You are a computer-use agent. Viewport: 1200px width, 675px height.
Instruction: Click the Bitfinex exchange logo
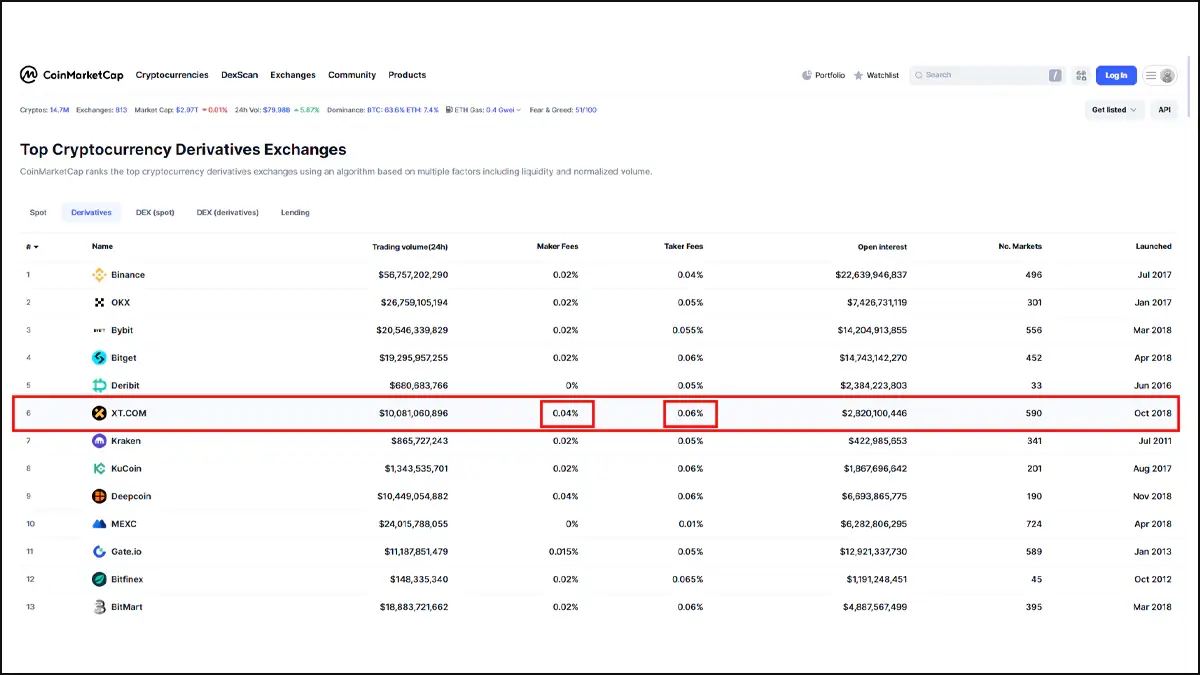click(99, 579)
